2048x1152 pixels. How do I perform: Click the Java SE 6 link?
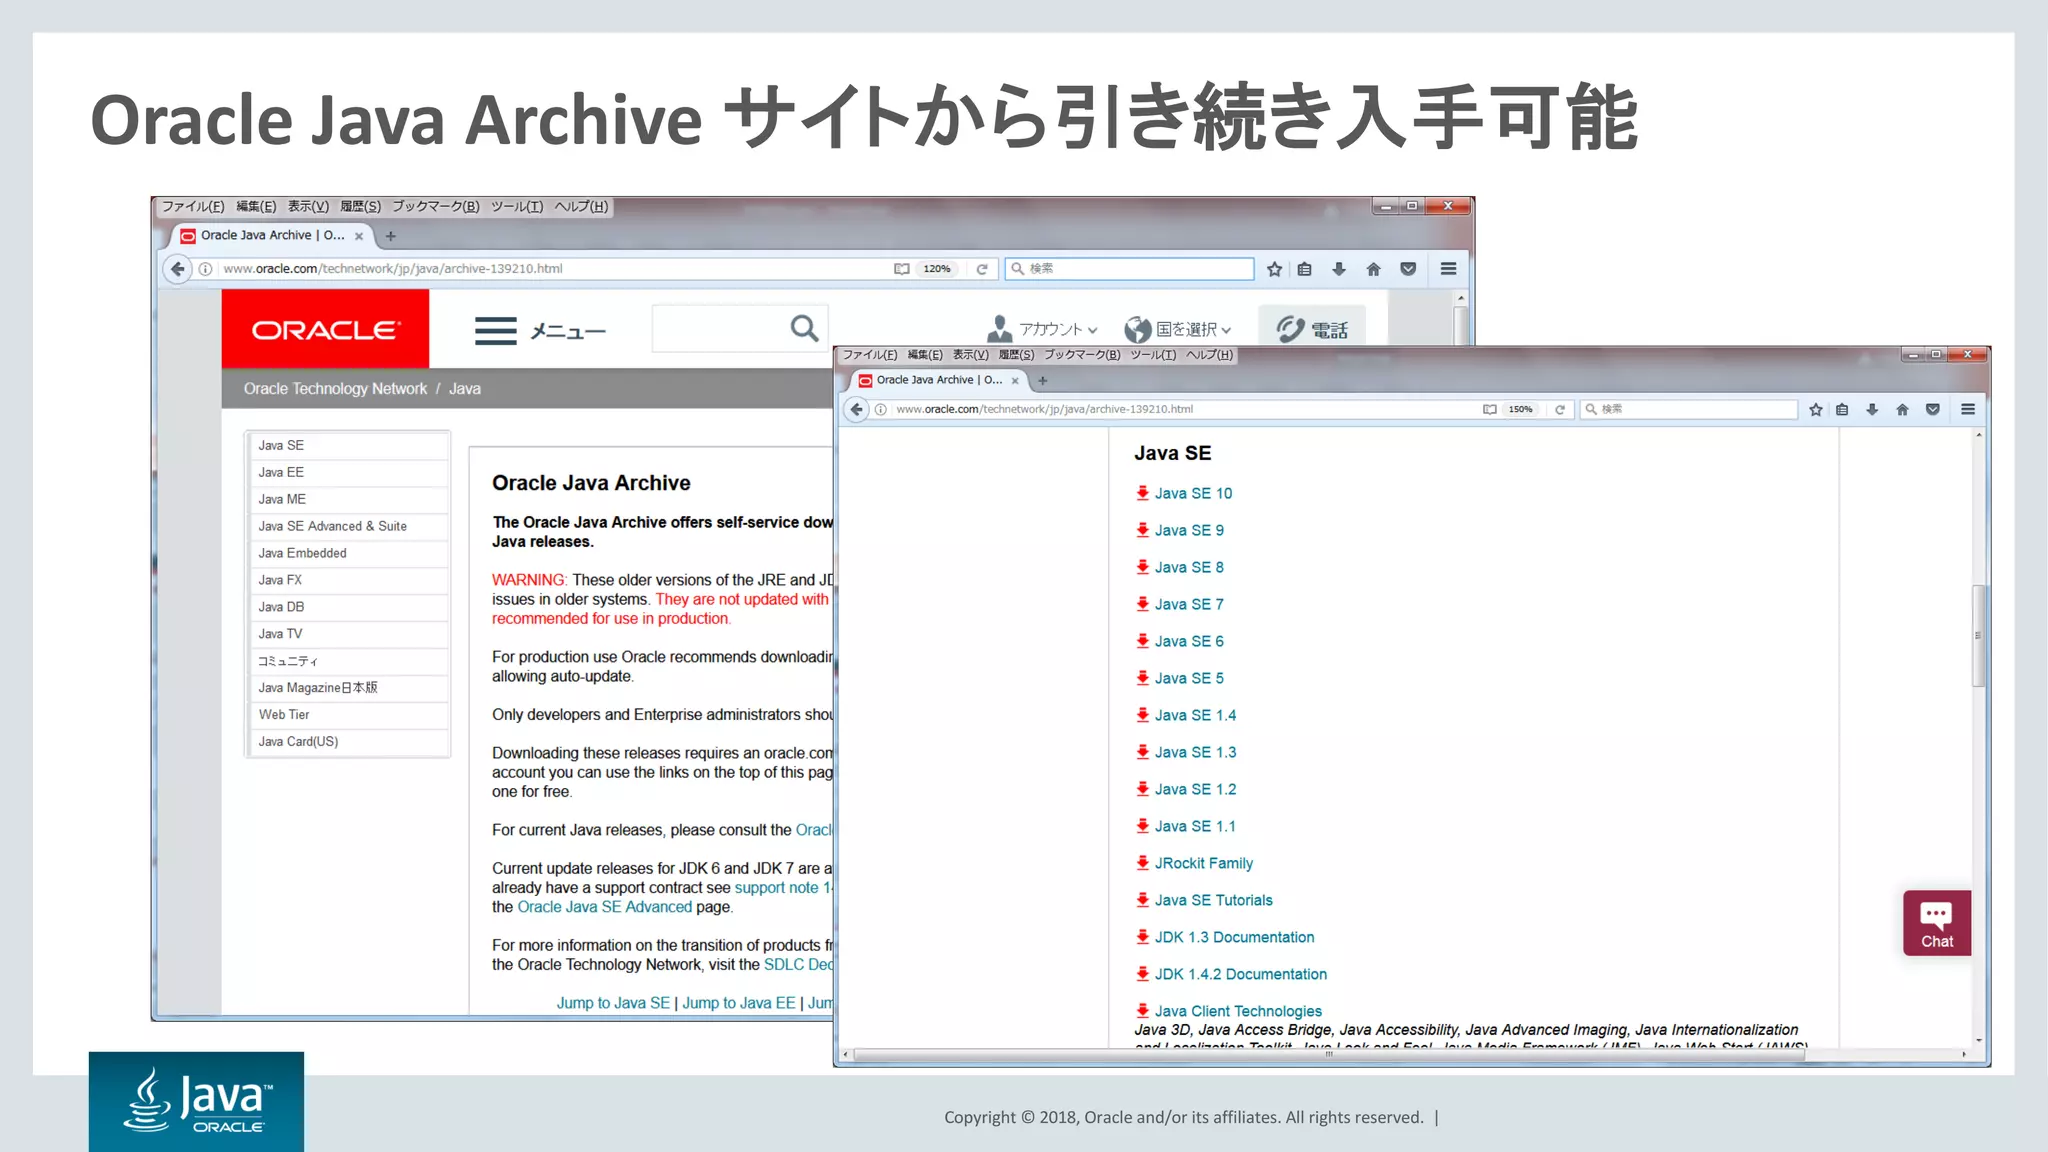[1189, 641]
